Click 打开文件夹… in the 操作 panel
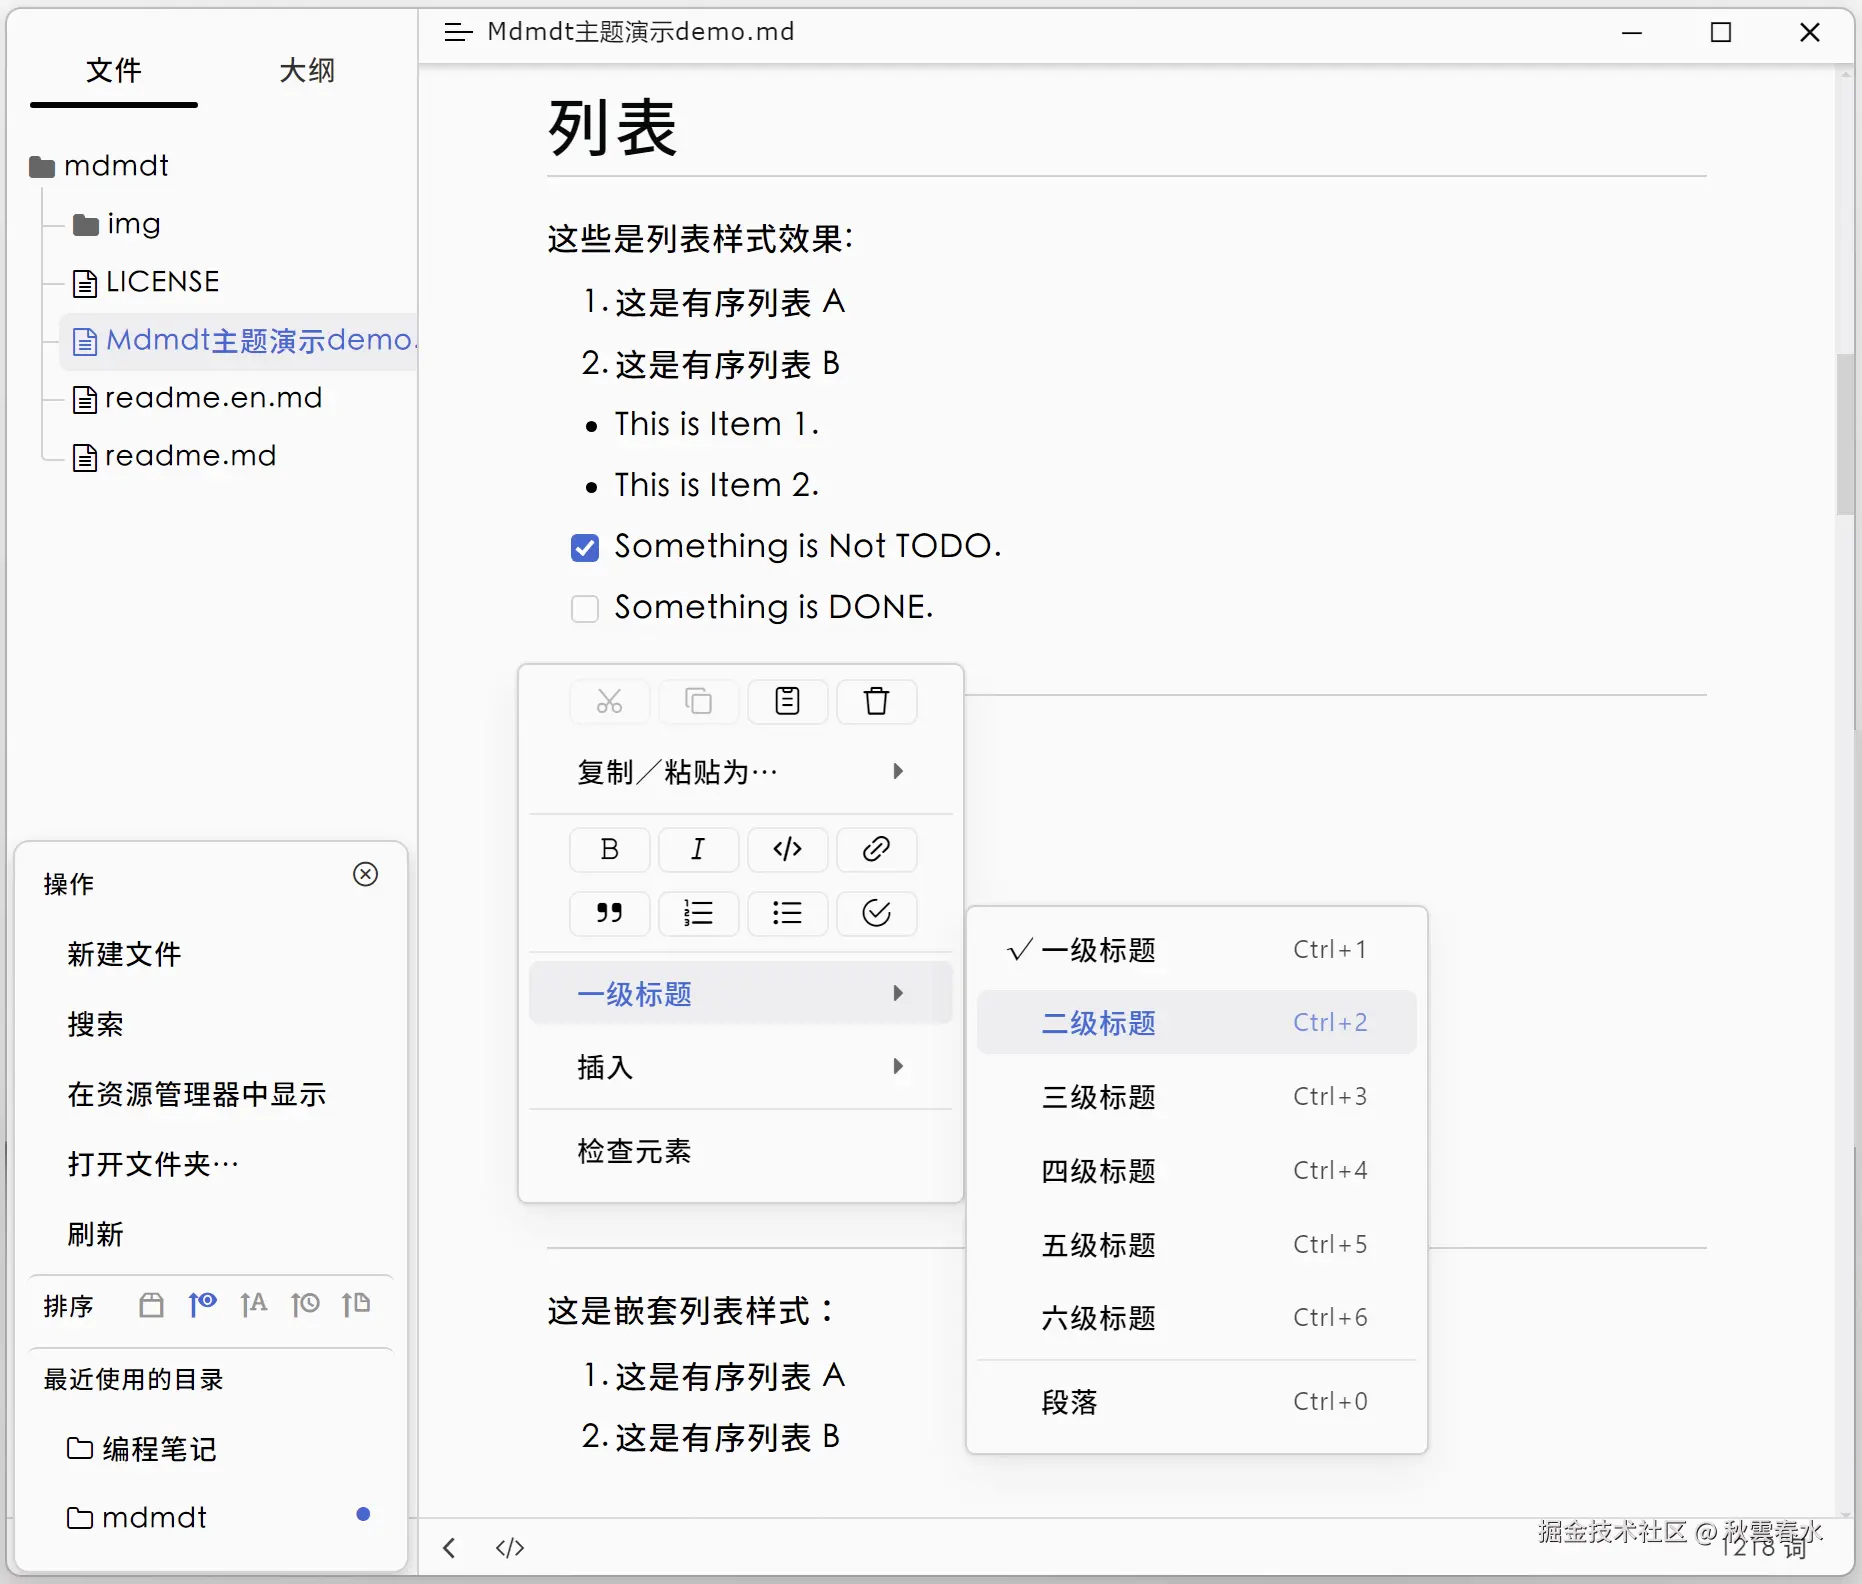 tap(153, 1164)
